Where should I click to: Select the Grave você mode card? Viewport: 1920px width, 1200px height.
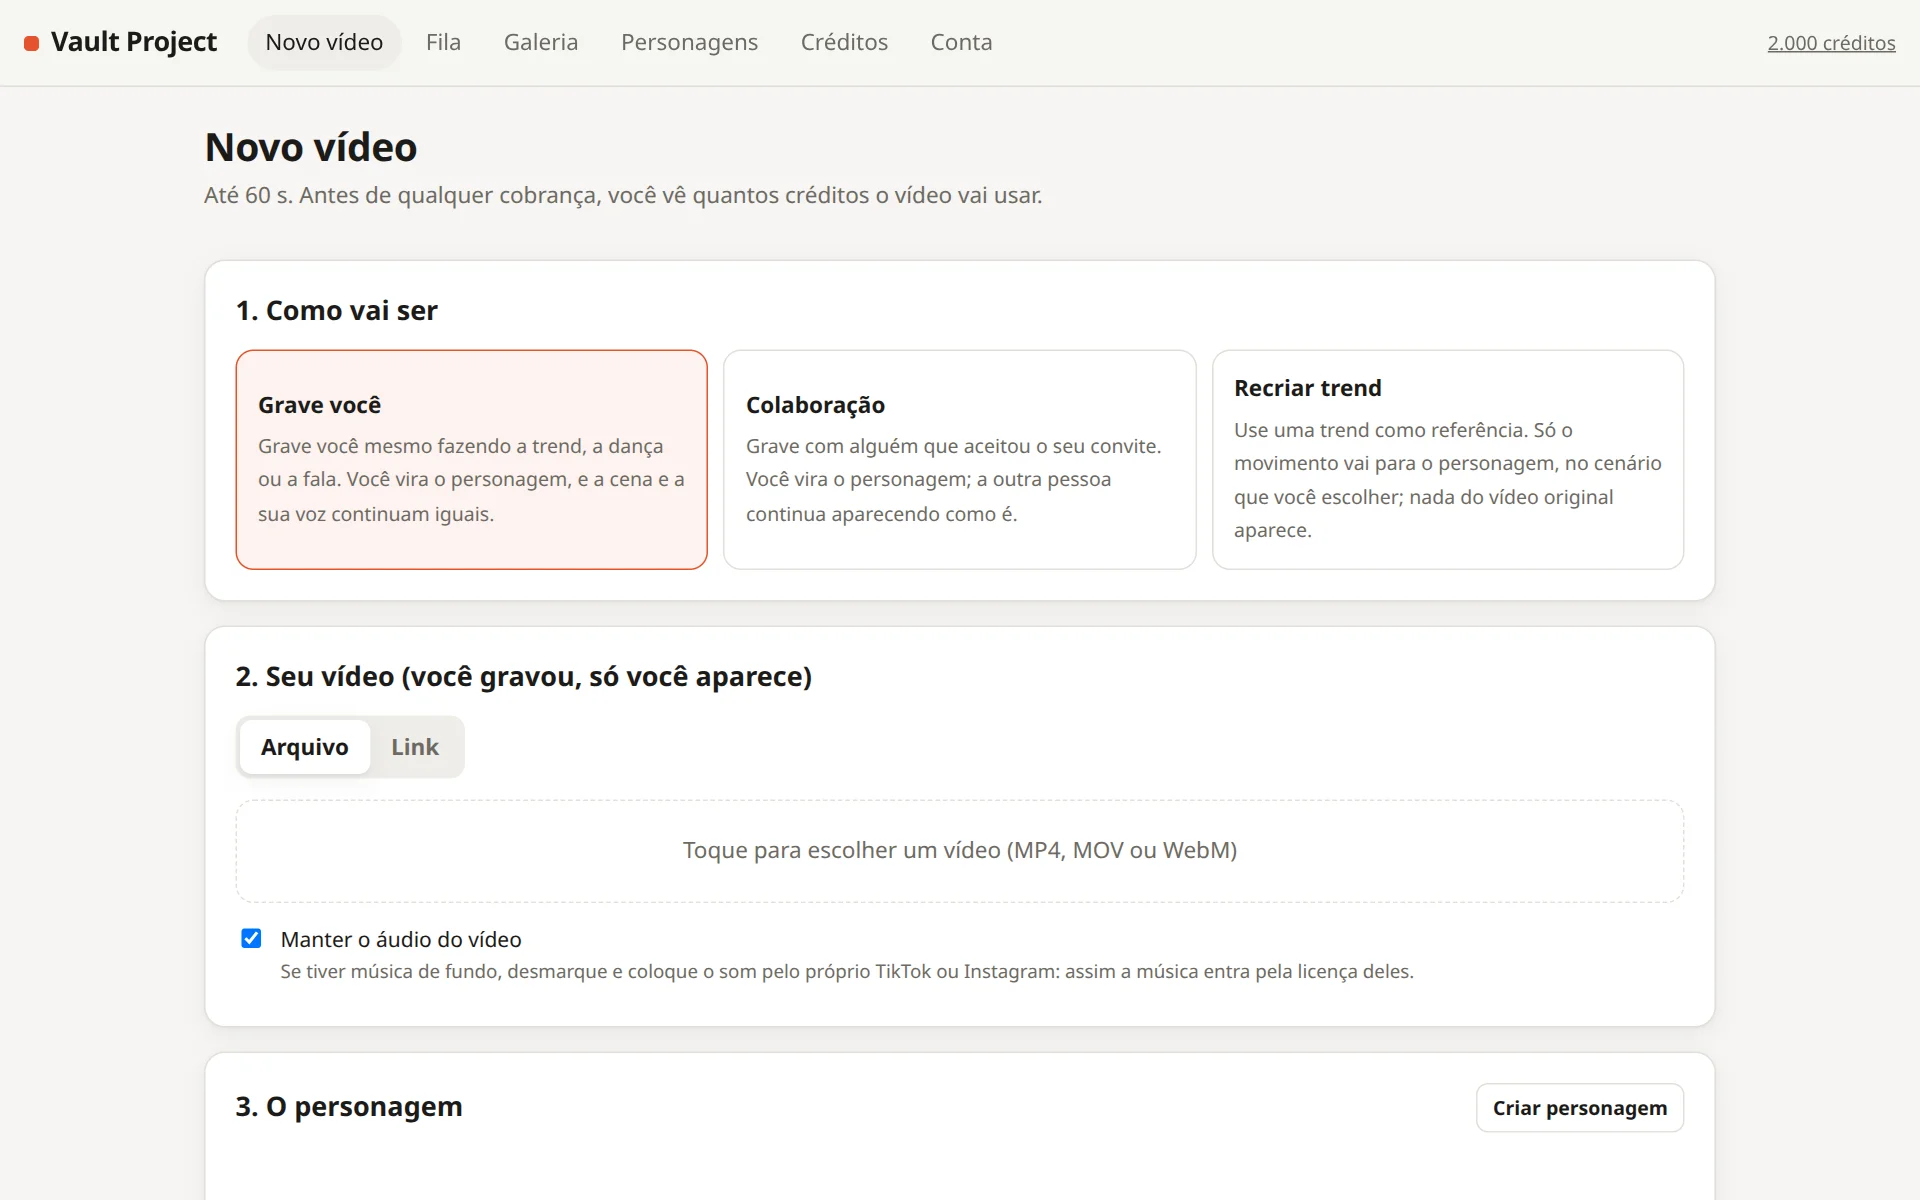tap(471, 459)
